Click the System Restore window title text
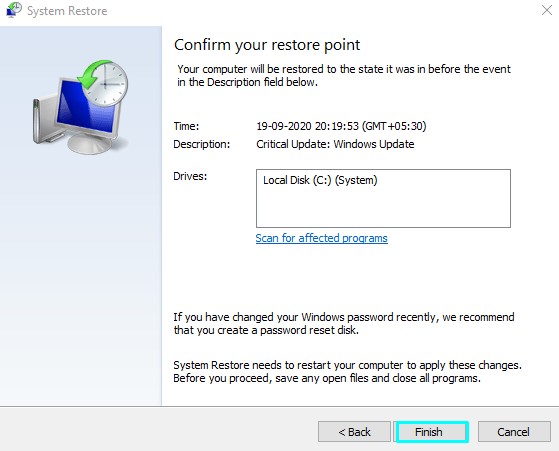Image resolution: width=559 pixels, height=451 pixels. click(67, 11)
